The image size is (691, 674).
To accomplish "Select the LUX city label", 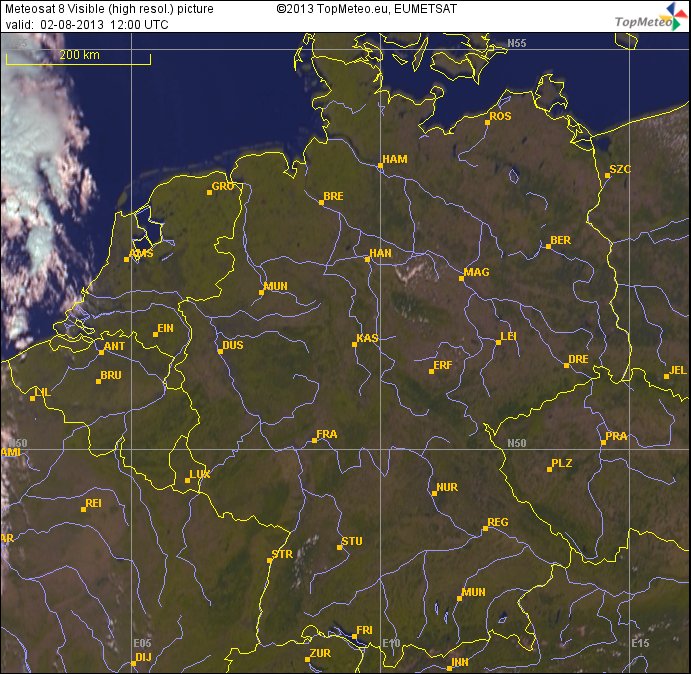I will click(200, 474).
